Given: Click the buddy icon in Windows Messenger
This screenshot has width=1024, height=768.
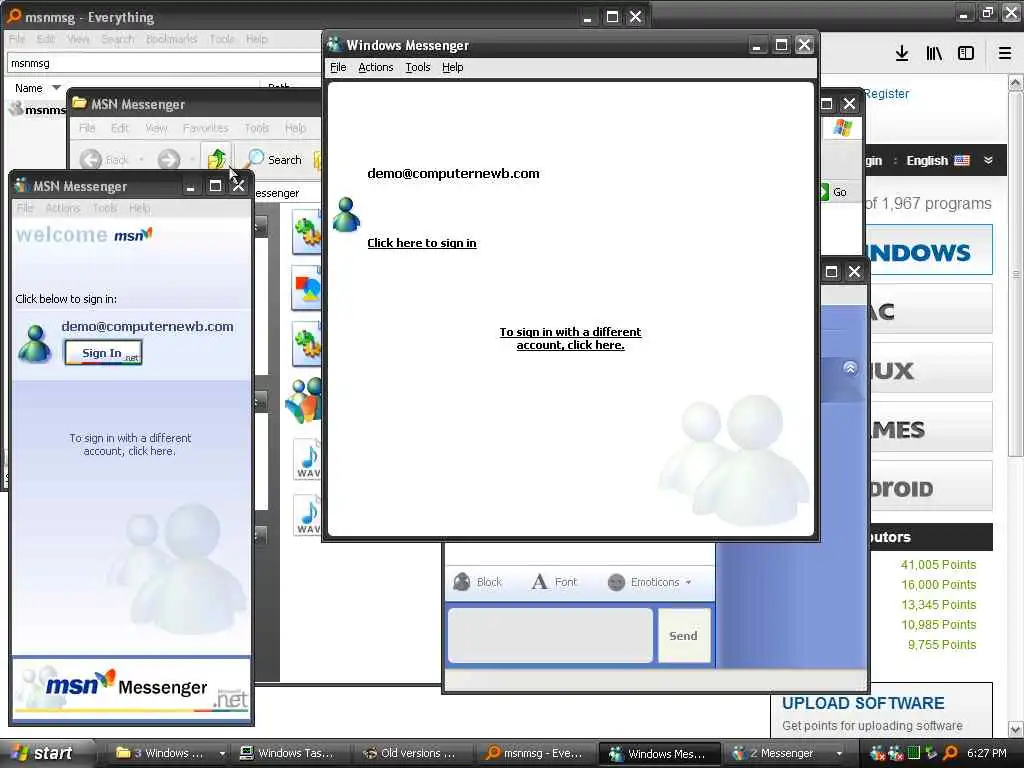Looking at the screenshot, I should click(x=346, y=215).
